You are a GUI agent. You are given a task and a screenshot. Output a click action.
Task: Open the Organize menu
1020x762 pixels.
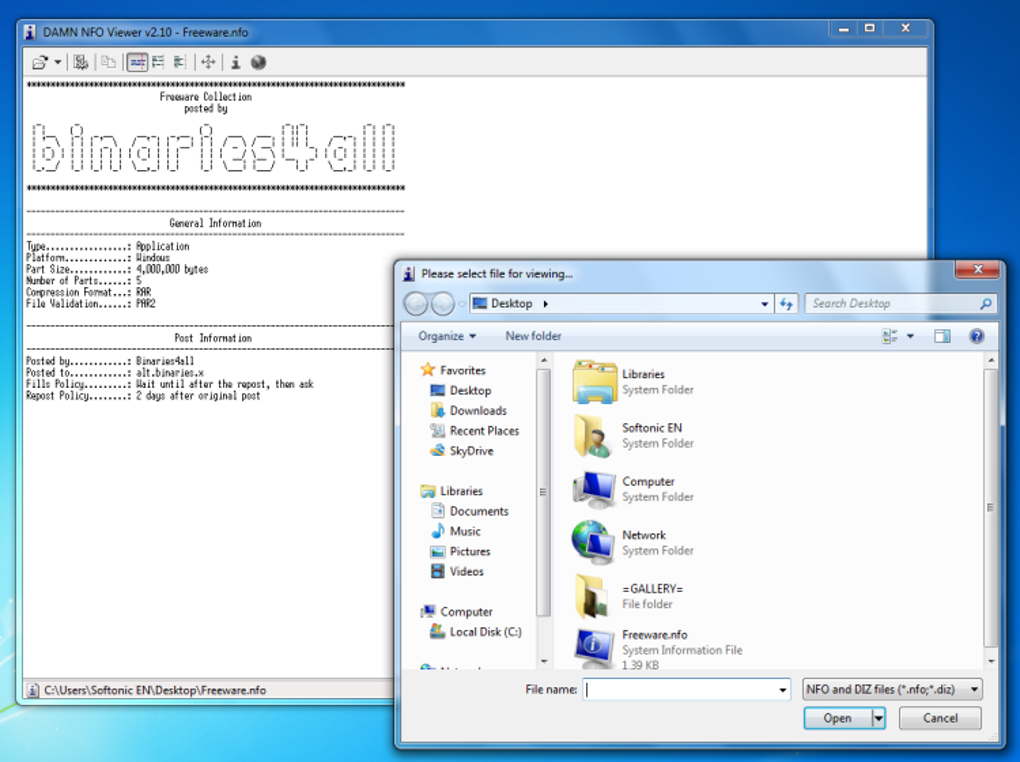click(x=447, y=336)
